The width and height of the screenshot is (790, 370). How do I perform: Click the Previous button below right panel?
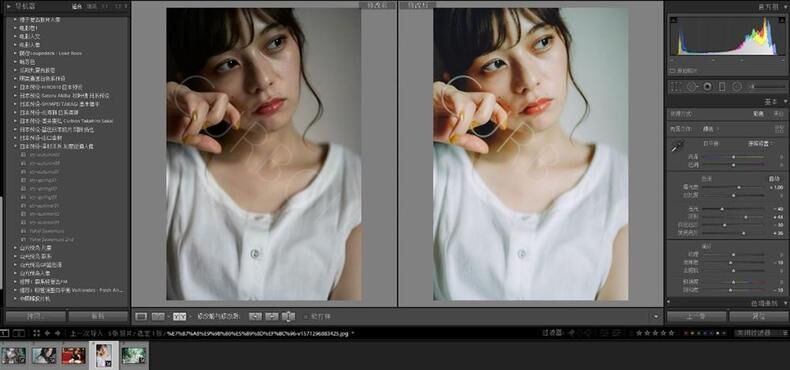[696, 317]
